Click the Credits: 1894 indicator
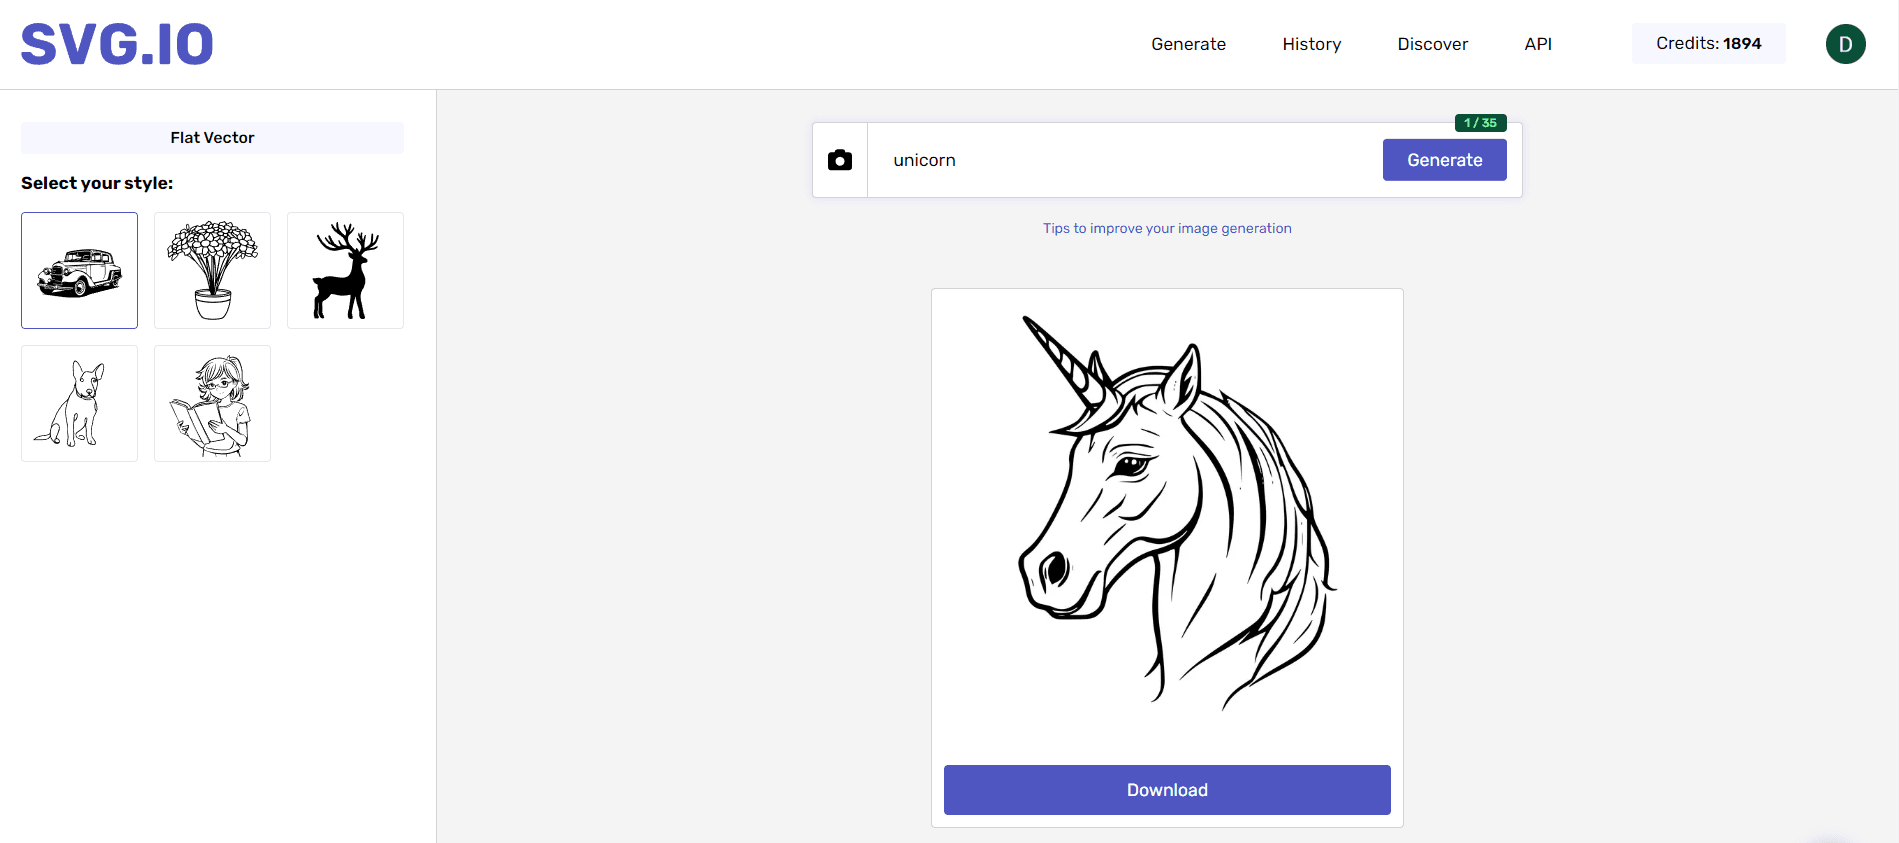1899x843 pixels. coord(1708,44)
